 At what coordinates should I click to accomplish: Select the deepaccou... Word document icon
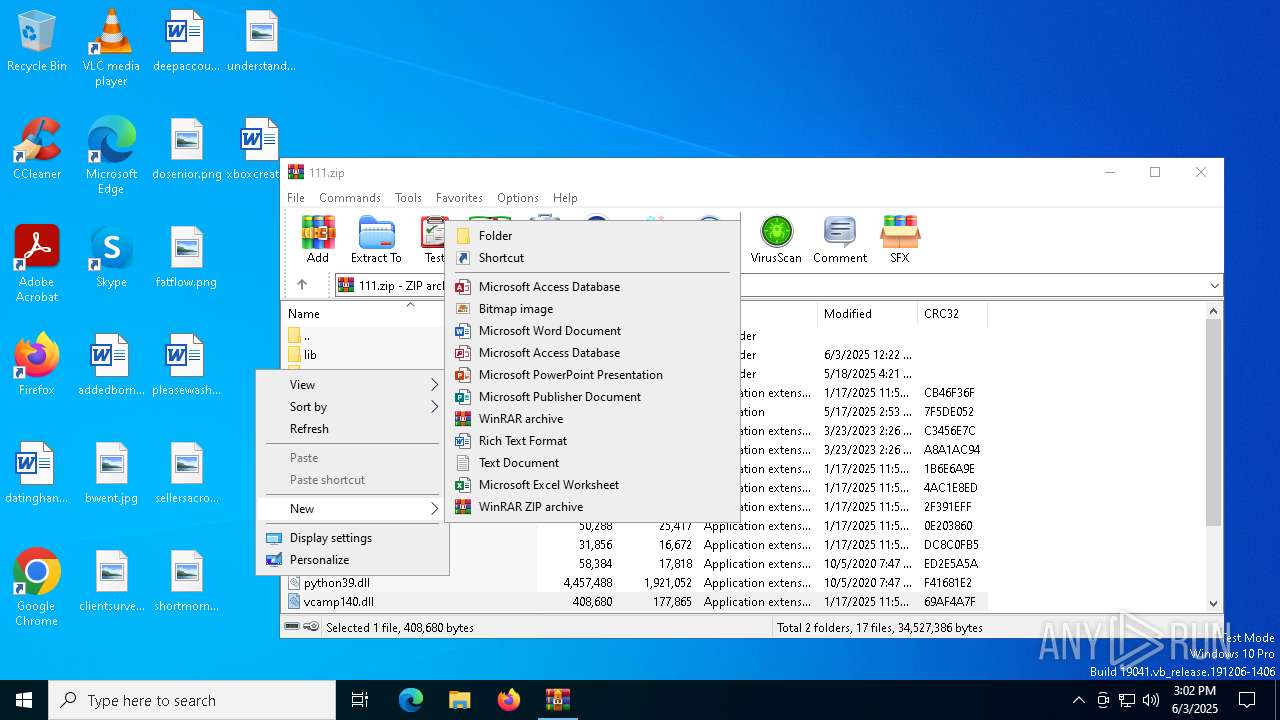pos(186,41)
